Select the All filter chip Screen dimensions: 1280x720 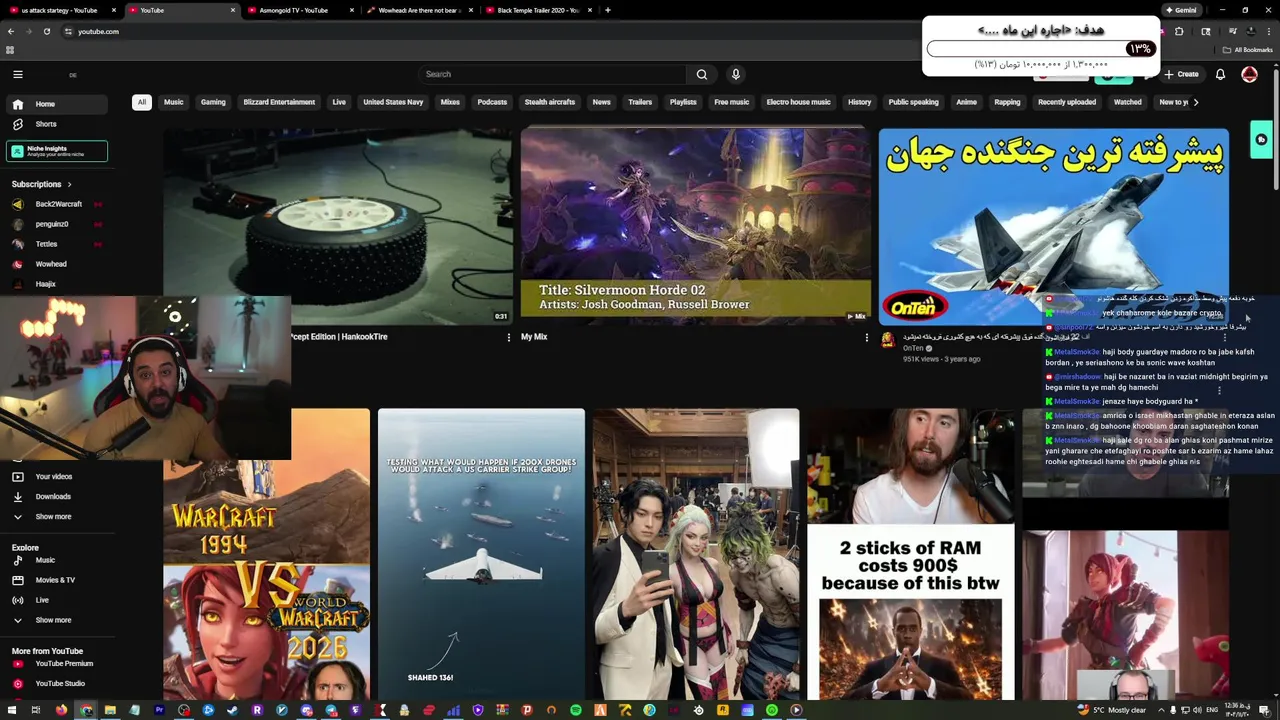click(142, 102)
